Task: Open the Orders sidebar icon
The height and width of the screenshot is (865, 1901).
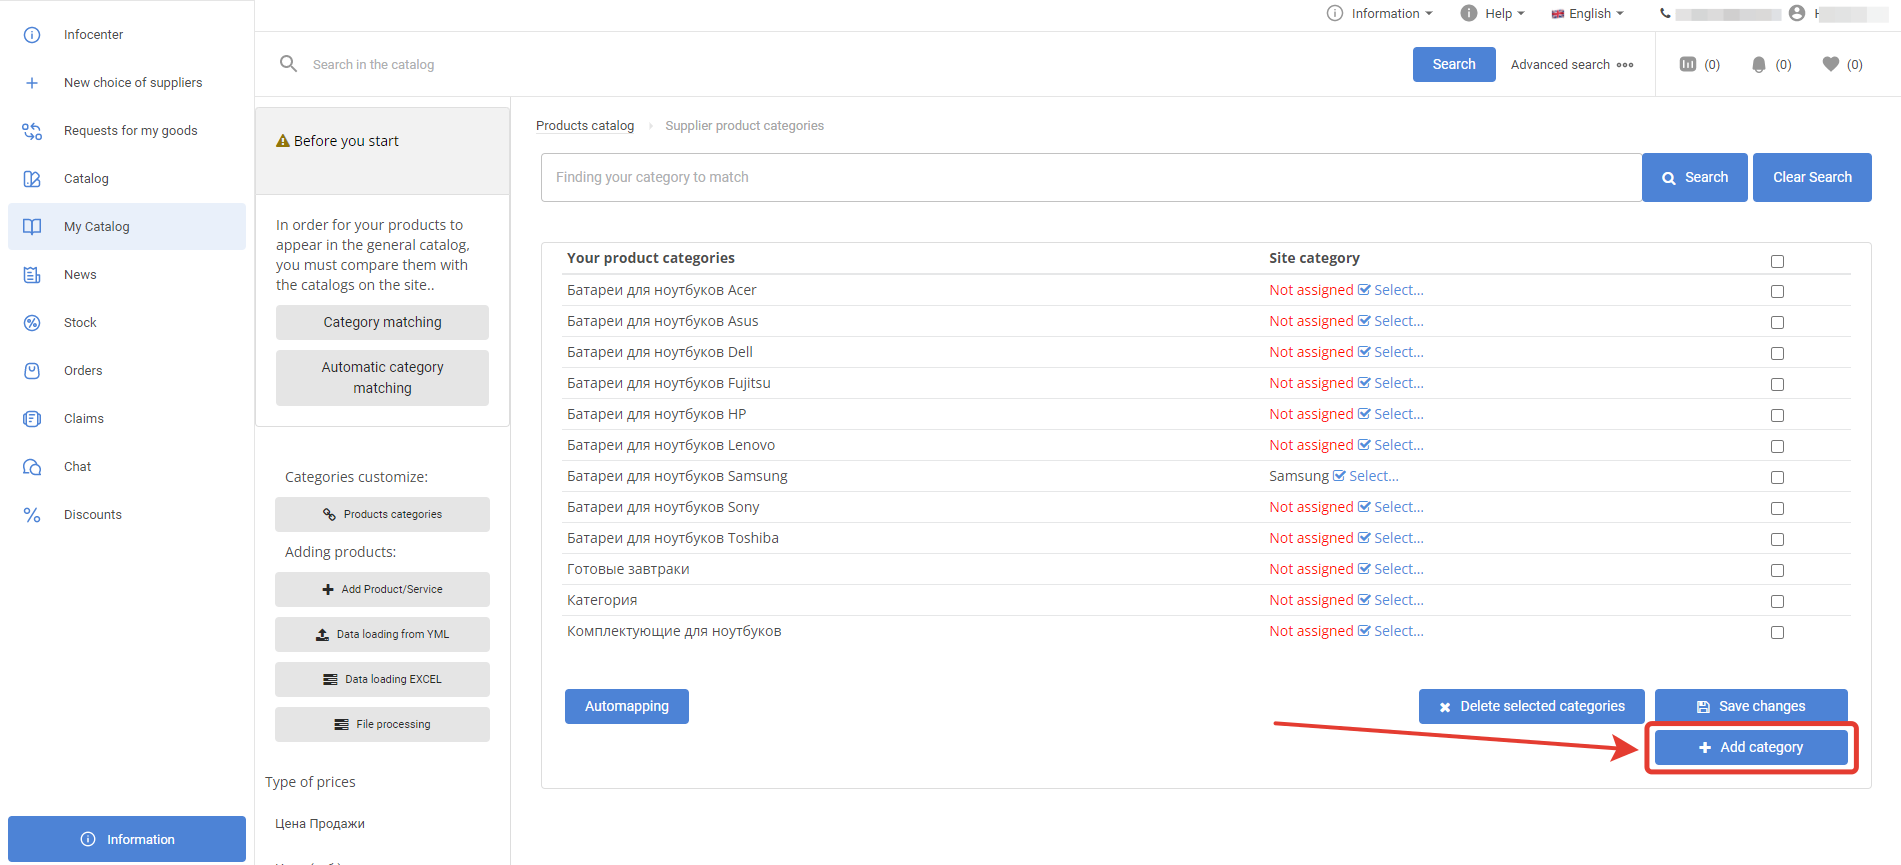Action: click(x=32, y=371)
